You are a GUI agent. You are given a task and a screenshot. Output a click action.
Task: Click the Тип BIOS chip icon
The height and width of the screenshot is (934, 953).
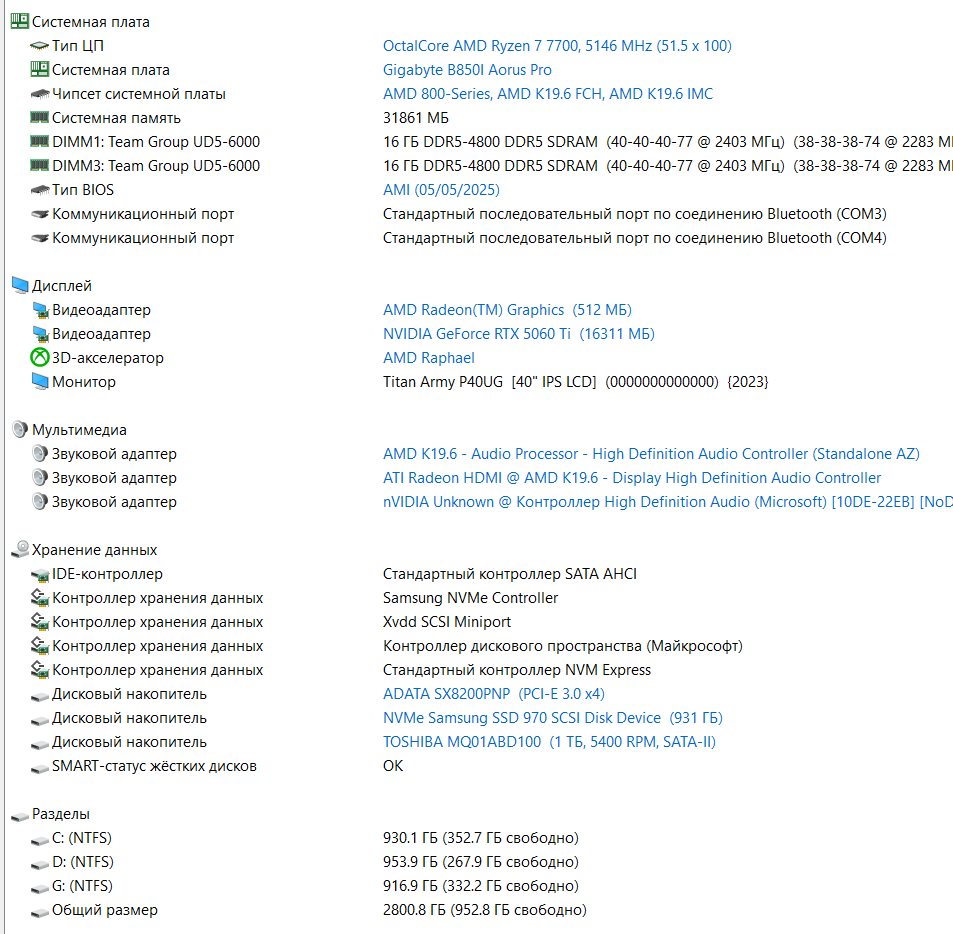[x=40, y=190]
